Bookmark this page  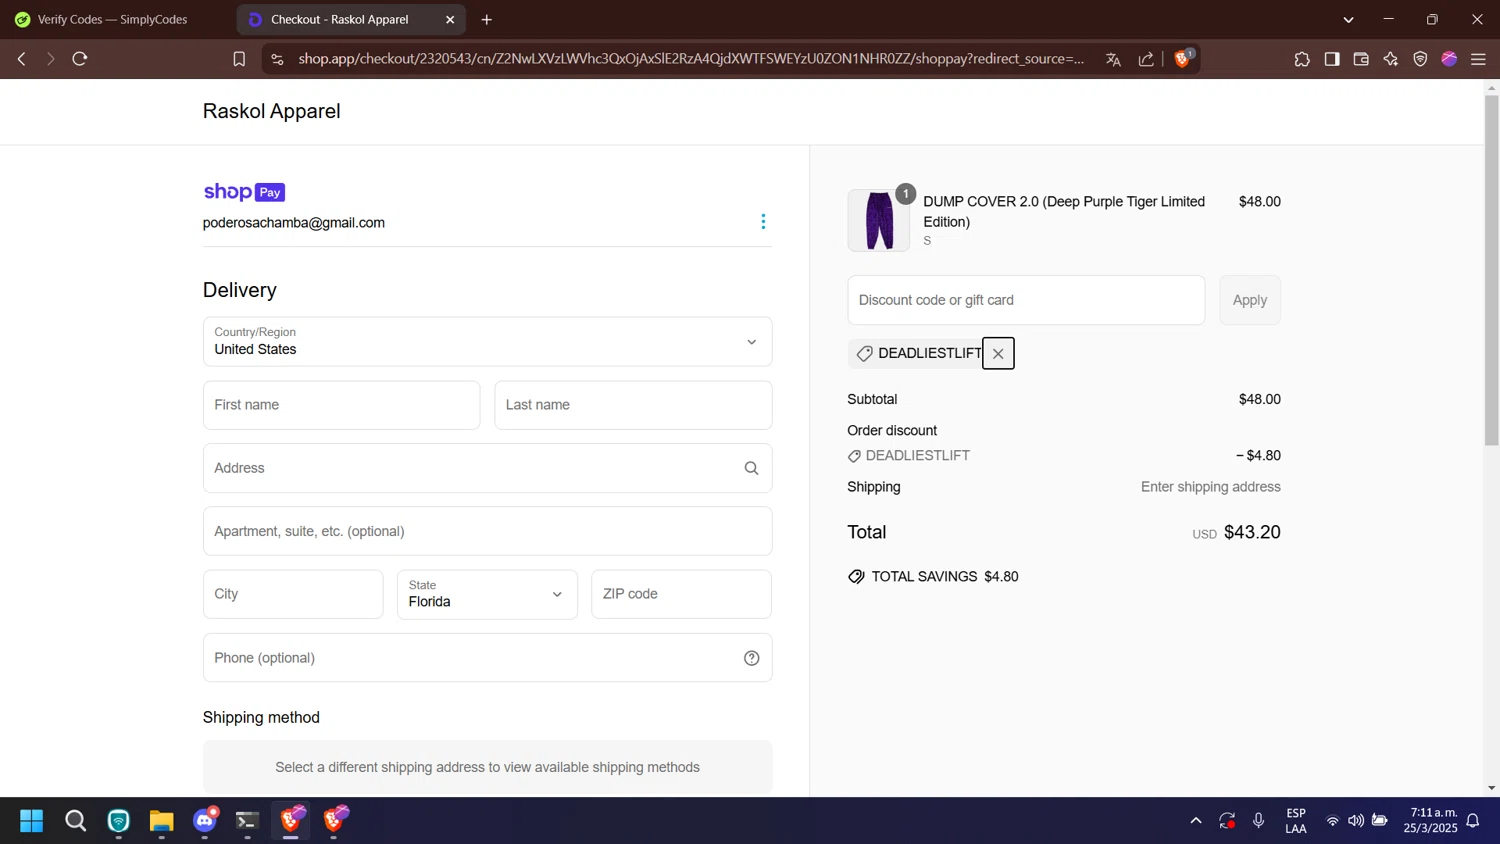tap(239, 59)
